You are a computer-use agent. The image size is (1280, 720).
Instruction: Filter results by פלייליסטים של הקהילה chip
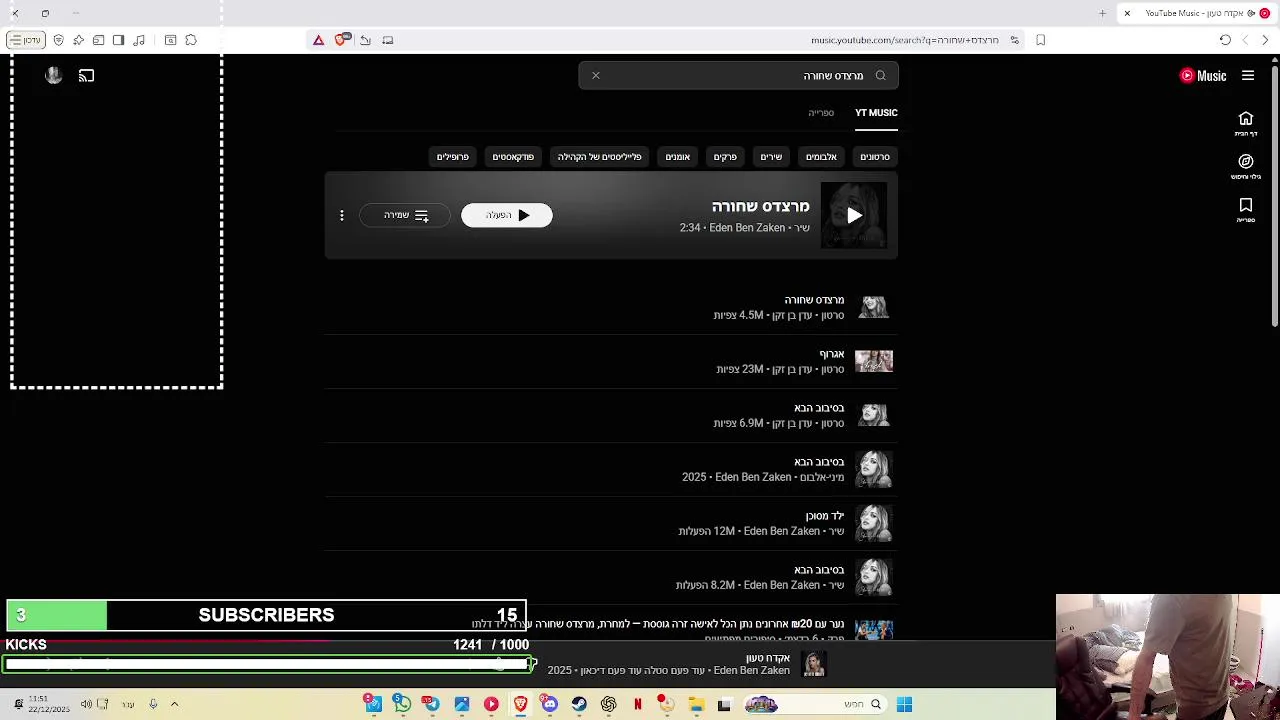tap(599, 157)
